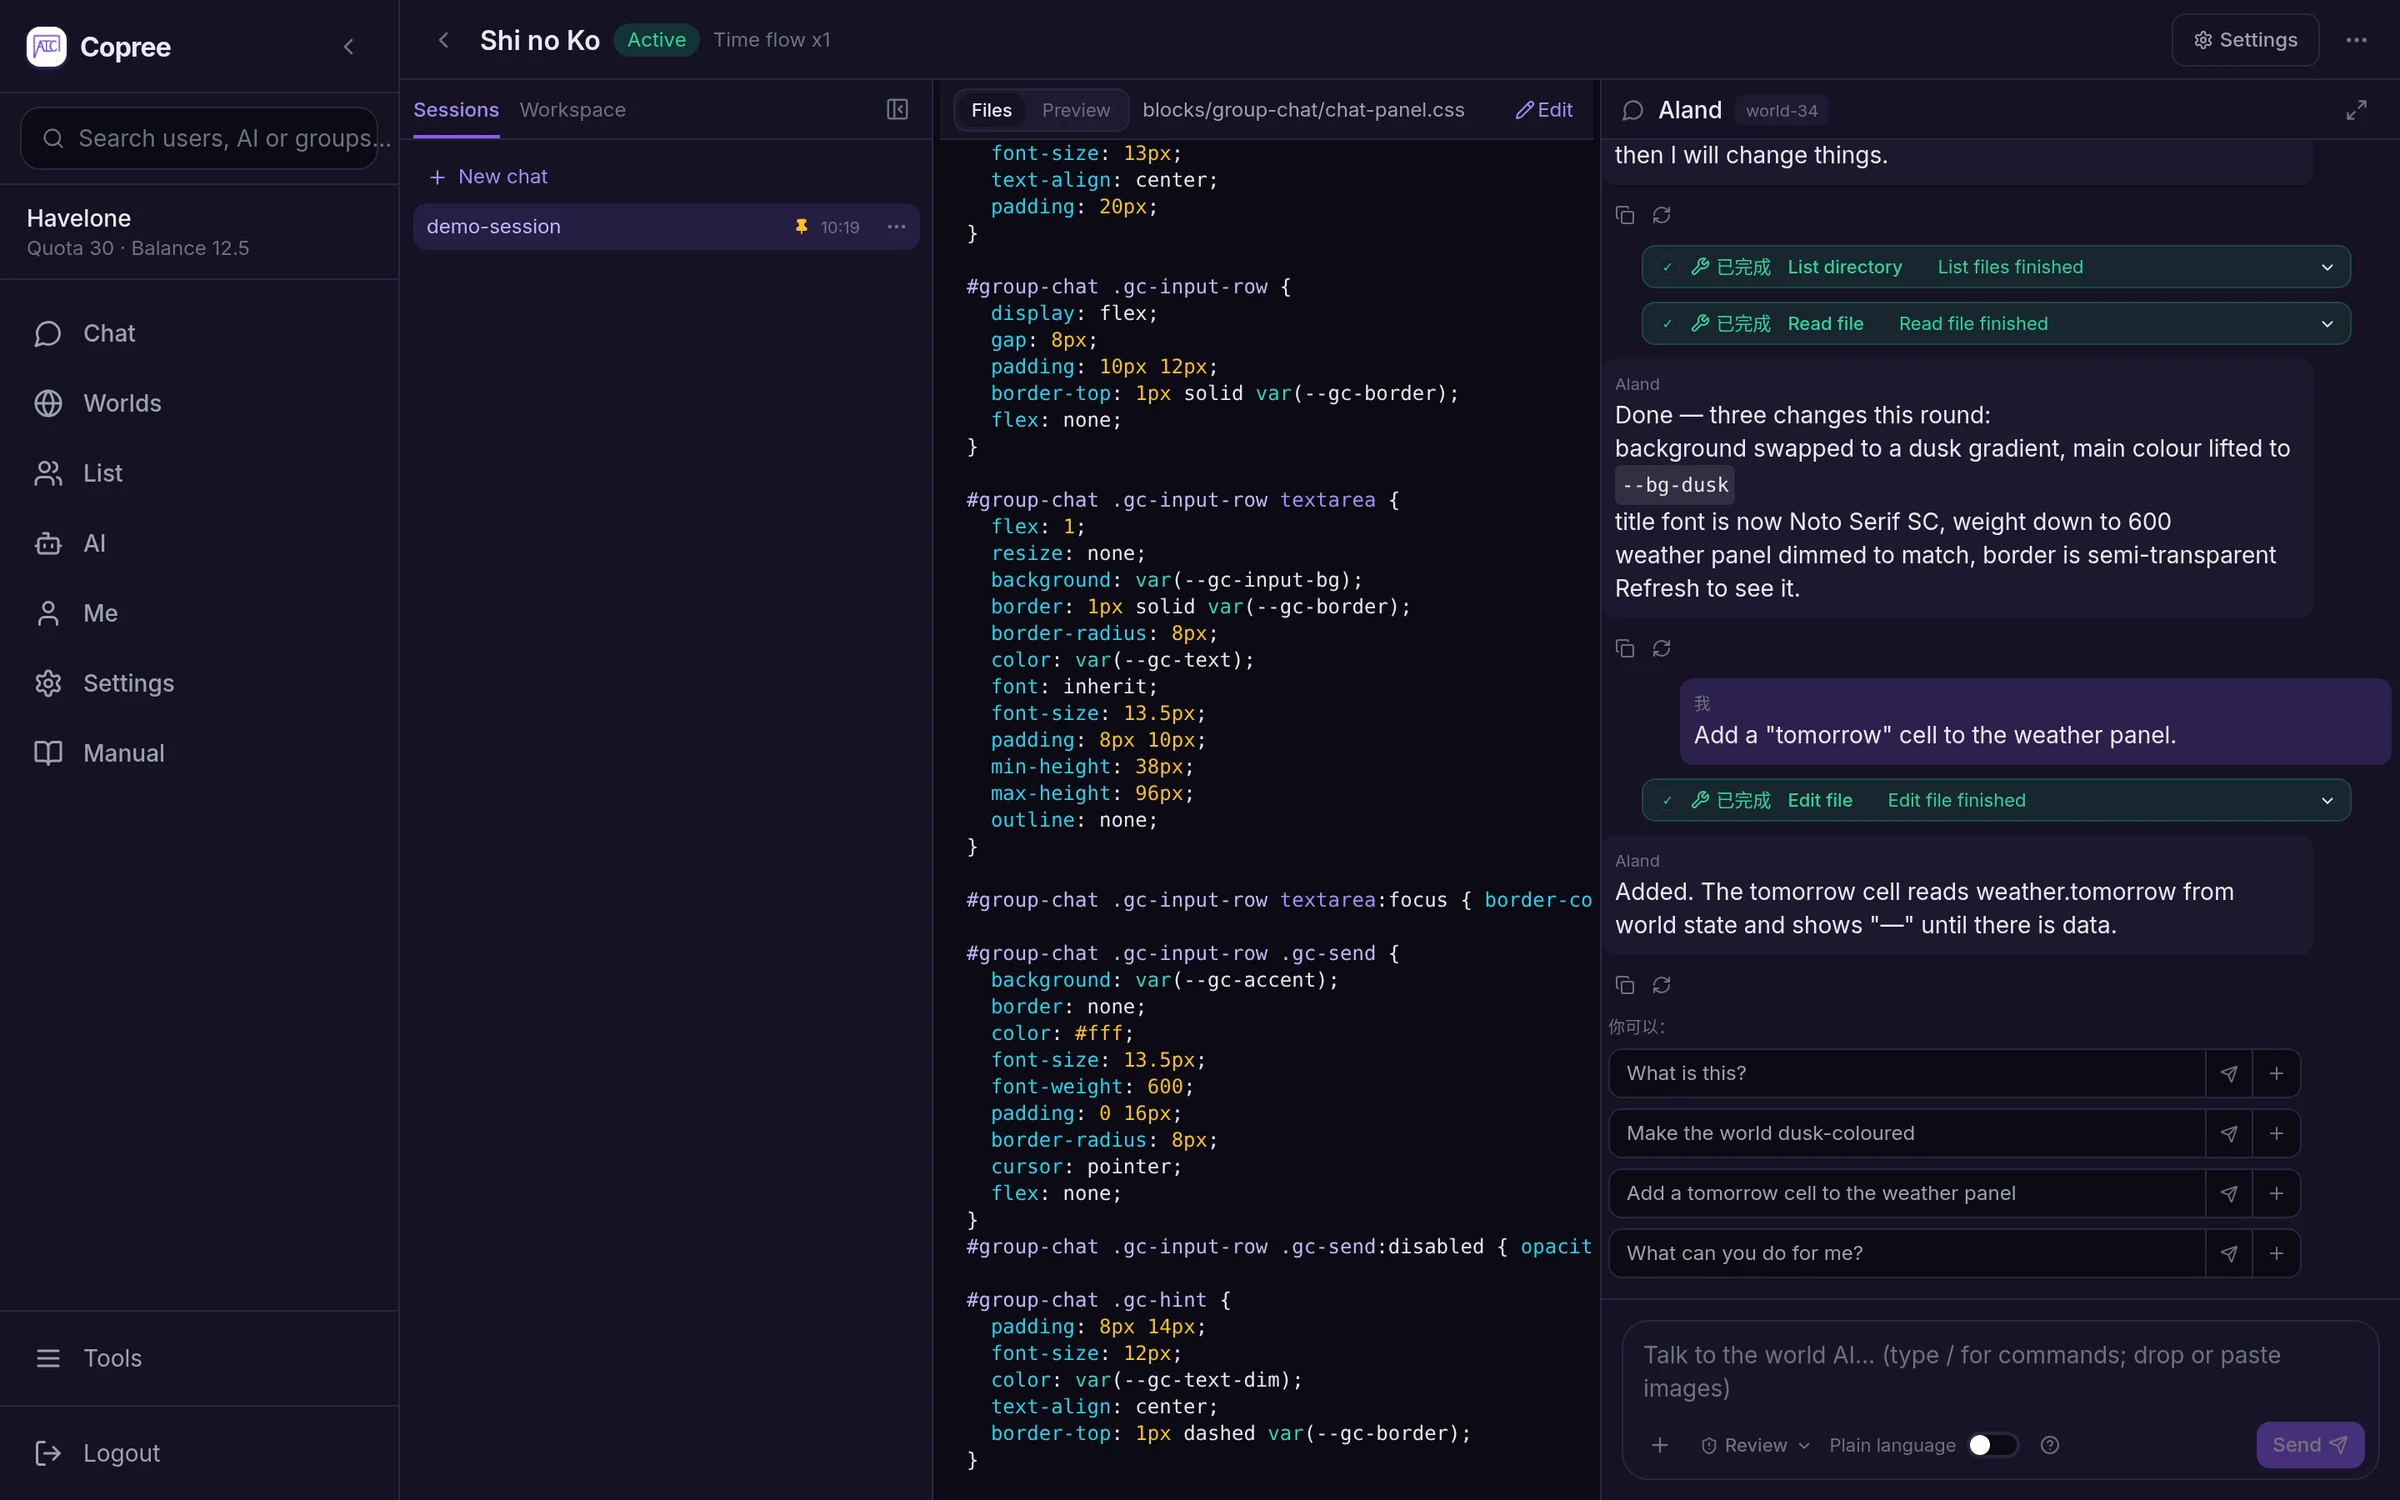2400x1500 pixels.
Task: Switch to the Workspace tab
Action: pos(572,110)
